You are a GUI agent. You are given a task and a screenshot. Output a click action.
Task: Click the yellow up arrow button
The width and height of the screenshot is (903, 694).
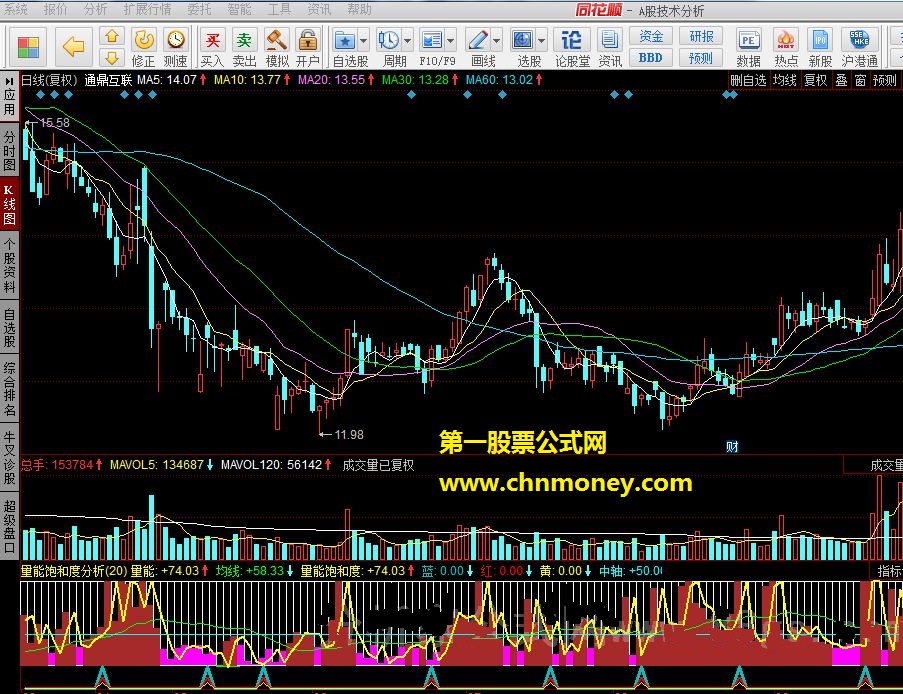112,36
